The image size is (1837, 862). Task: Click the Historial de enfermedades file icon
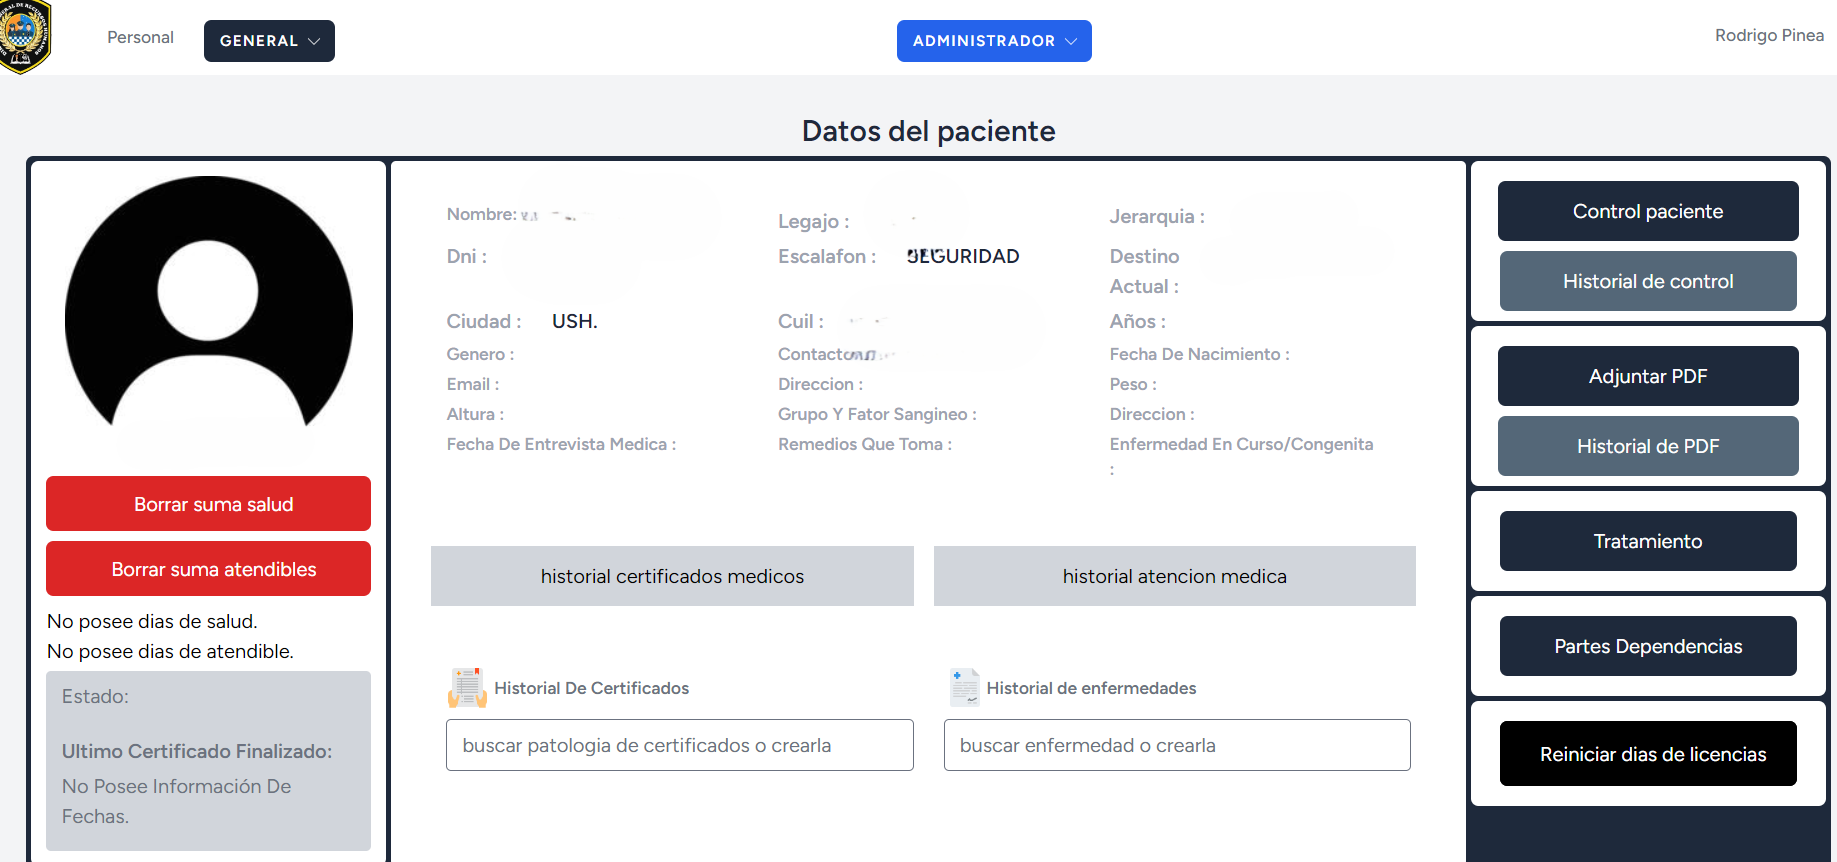point(964,688)
